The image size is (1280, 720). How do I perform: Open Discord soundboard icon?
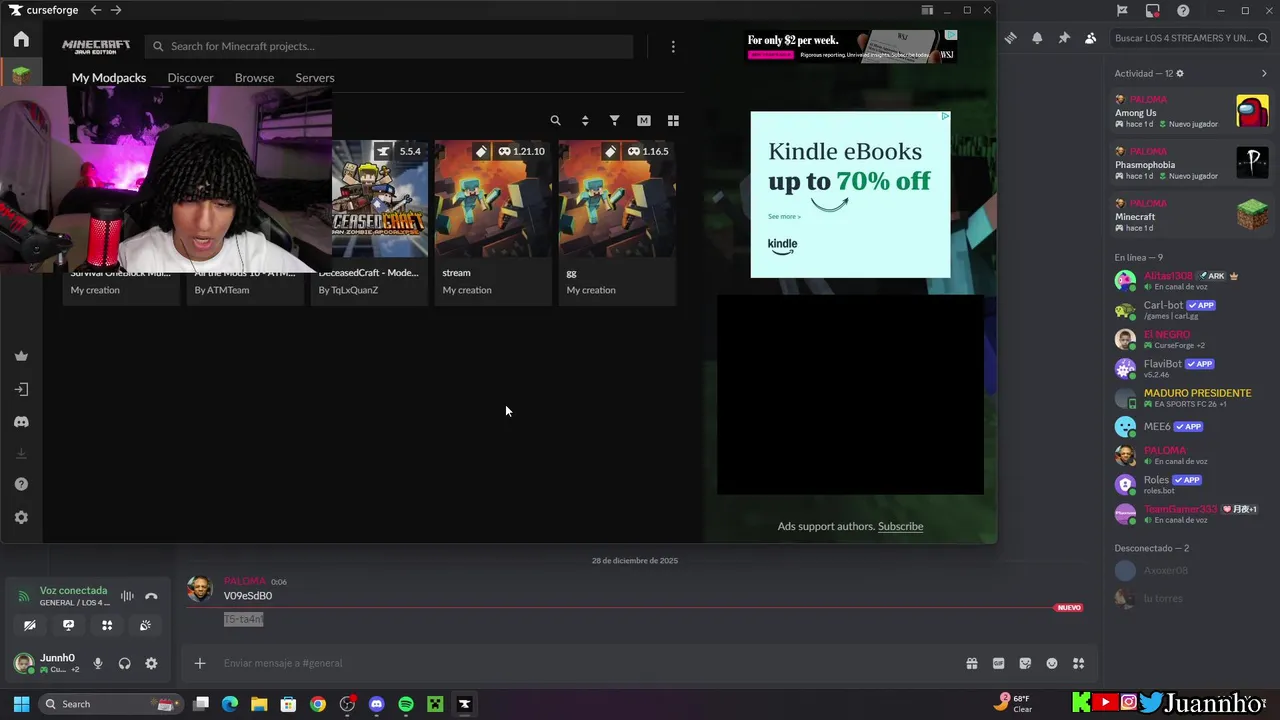[x=145, y=625]
